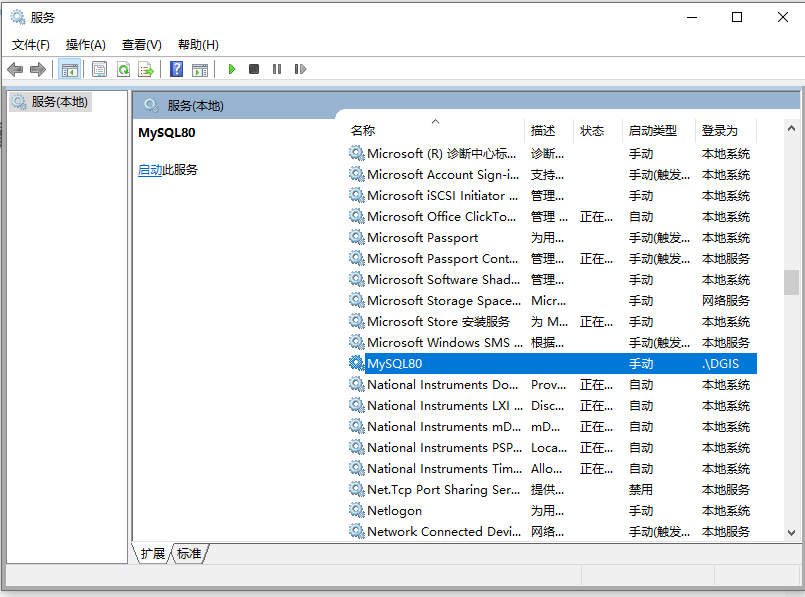Pause the service with the pause icon
This screenshot has width=805, height=597.
pyautogui.click(x=277, y=68)
